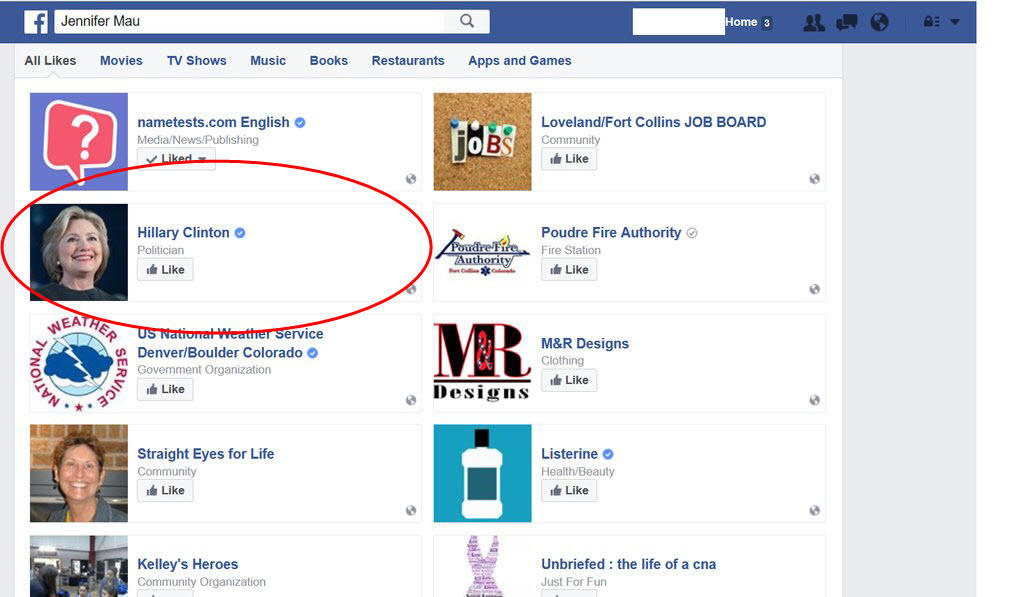Click the search field containing Jennifer Mau

249,21
